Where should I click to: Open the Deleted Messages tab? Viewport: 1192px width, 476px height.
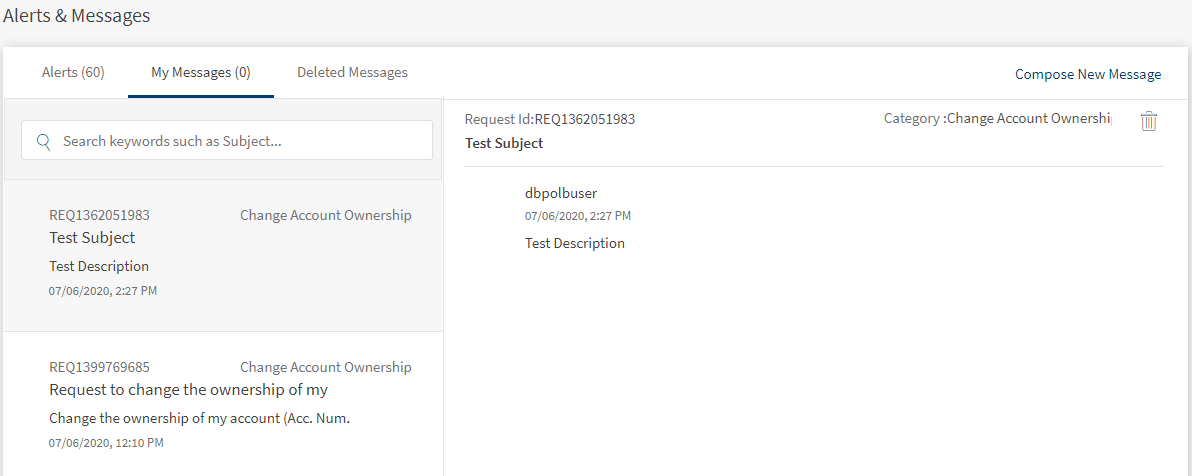click(352, 73)
